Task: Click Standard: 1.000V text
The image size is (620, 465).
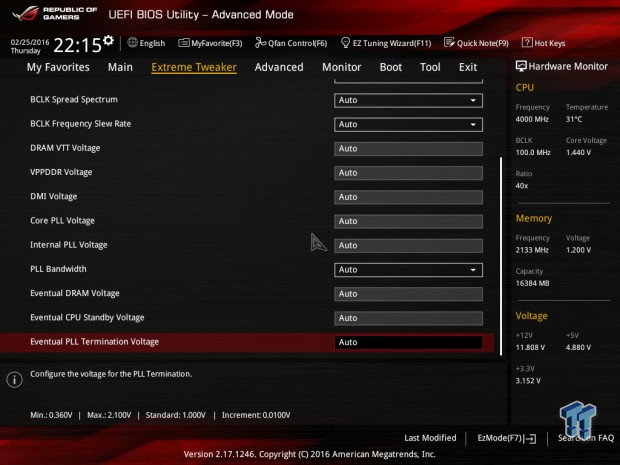Action: pos(176,415)
